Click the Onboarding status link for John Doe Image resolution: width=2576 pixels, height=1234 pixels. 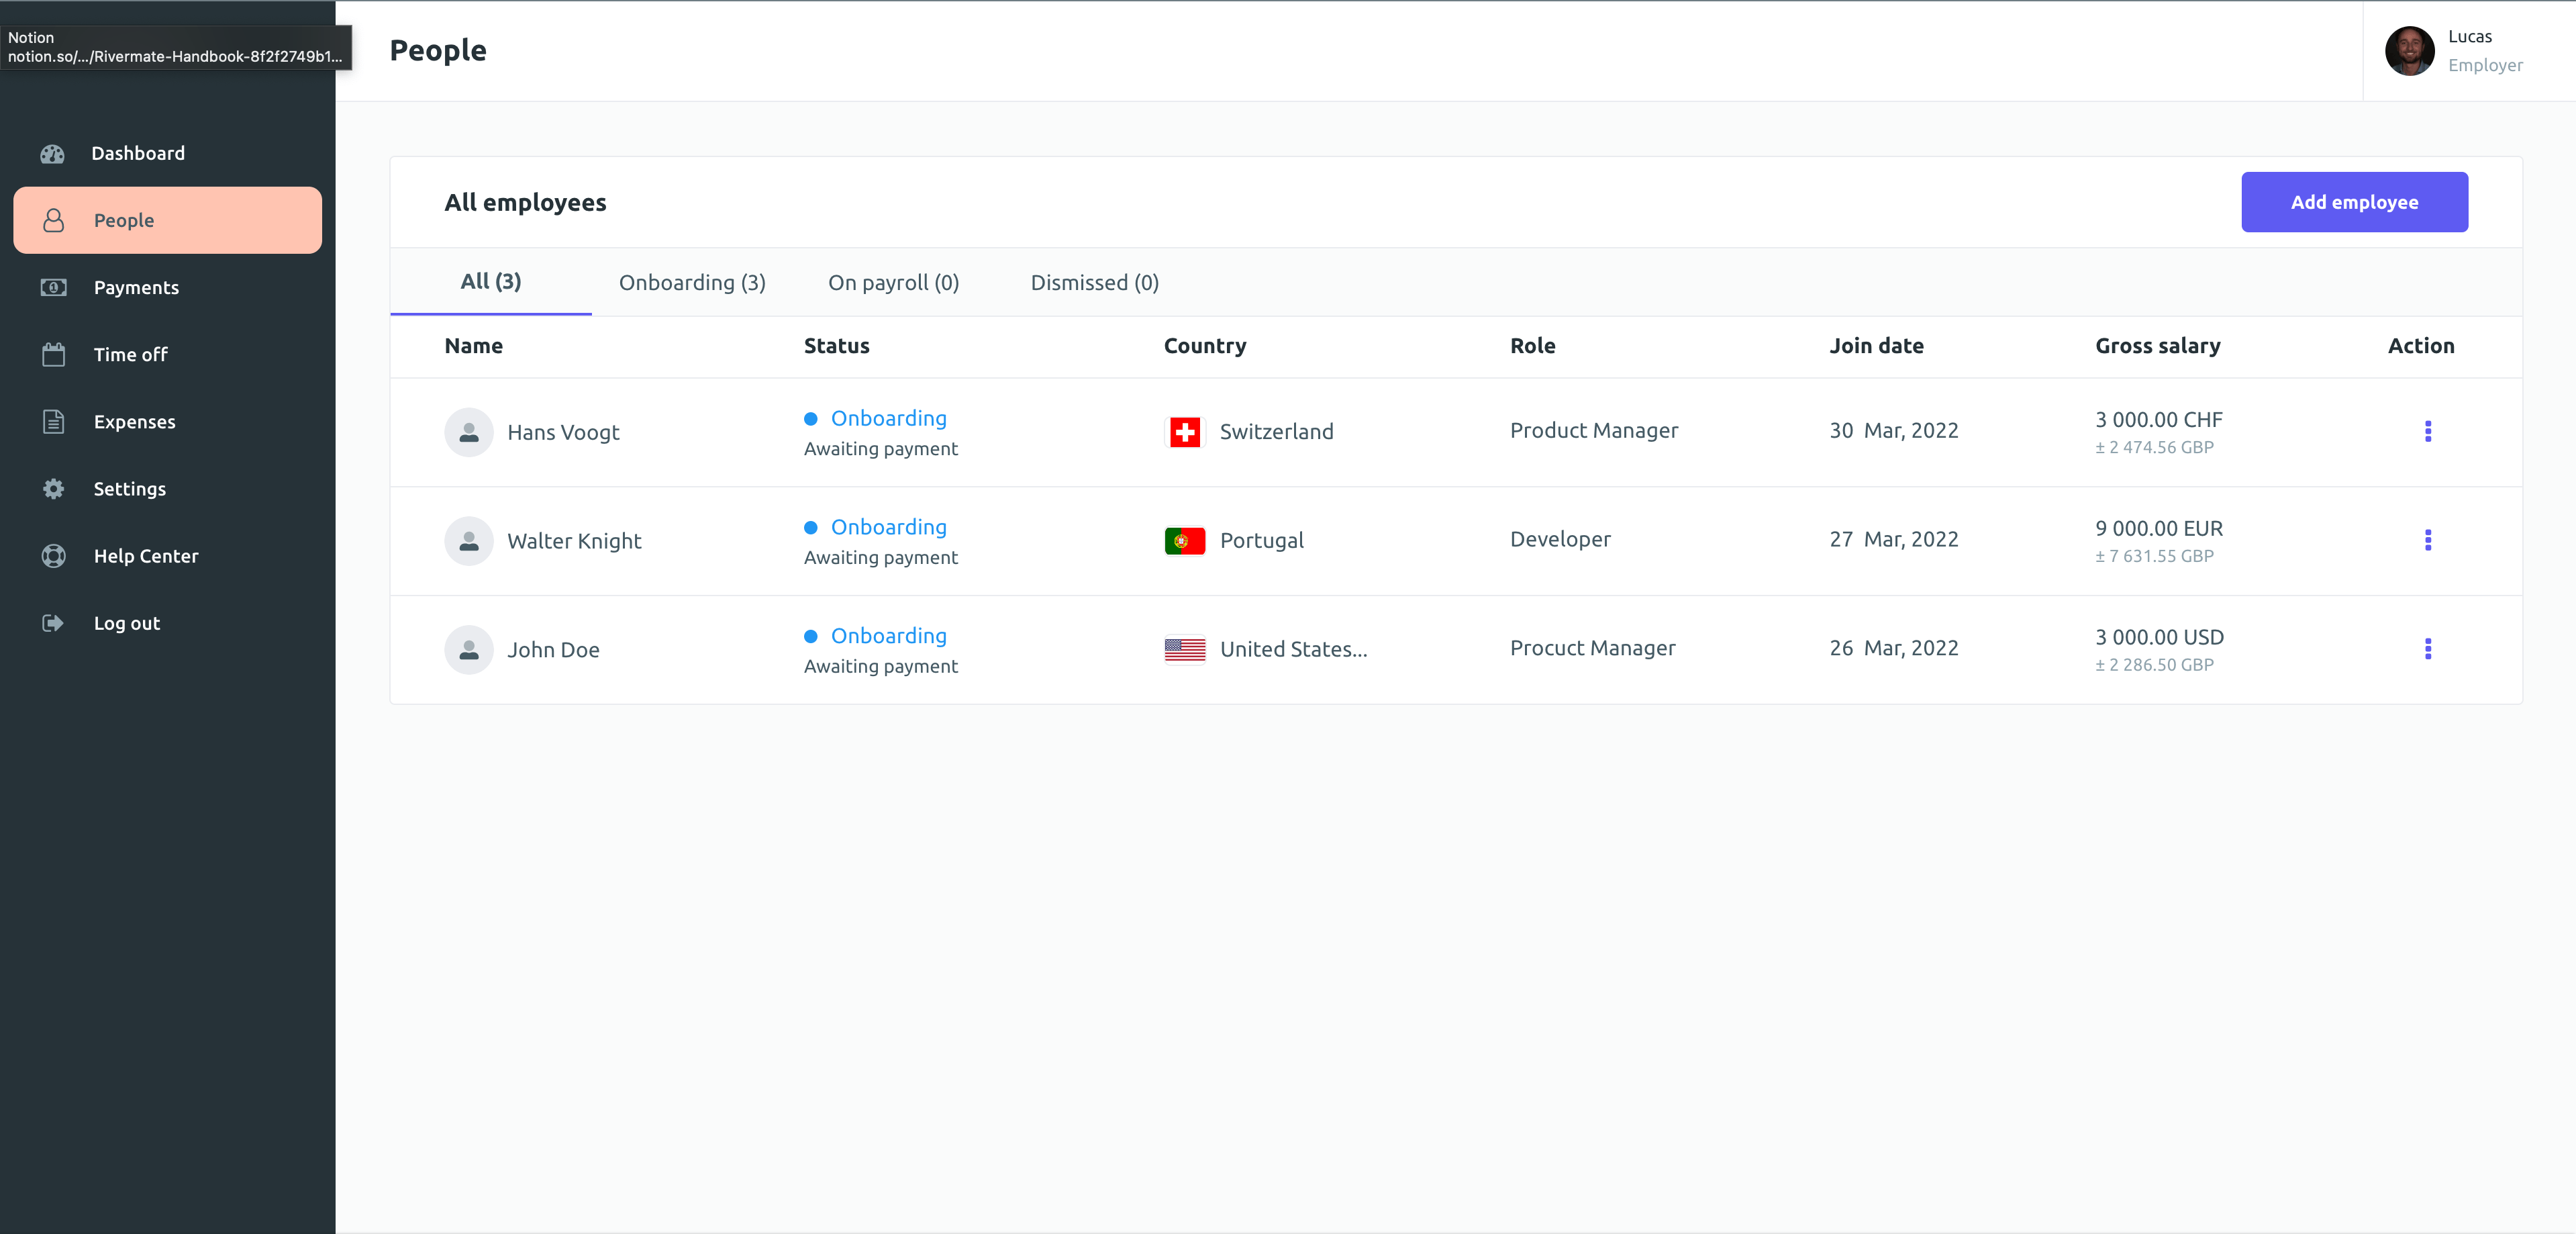(x=889, y=636)
